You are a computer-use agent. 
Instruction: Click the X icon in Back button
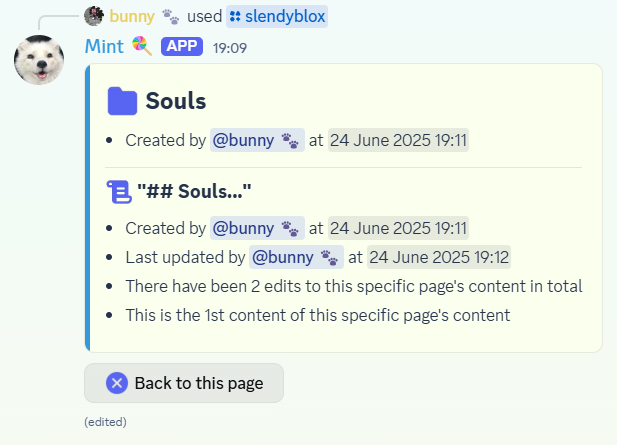tap(117, 383)
